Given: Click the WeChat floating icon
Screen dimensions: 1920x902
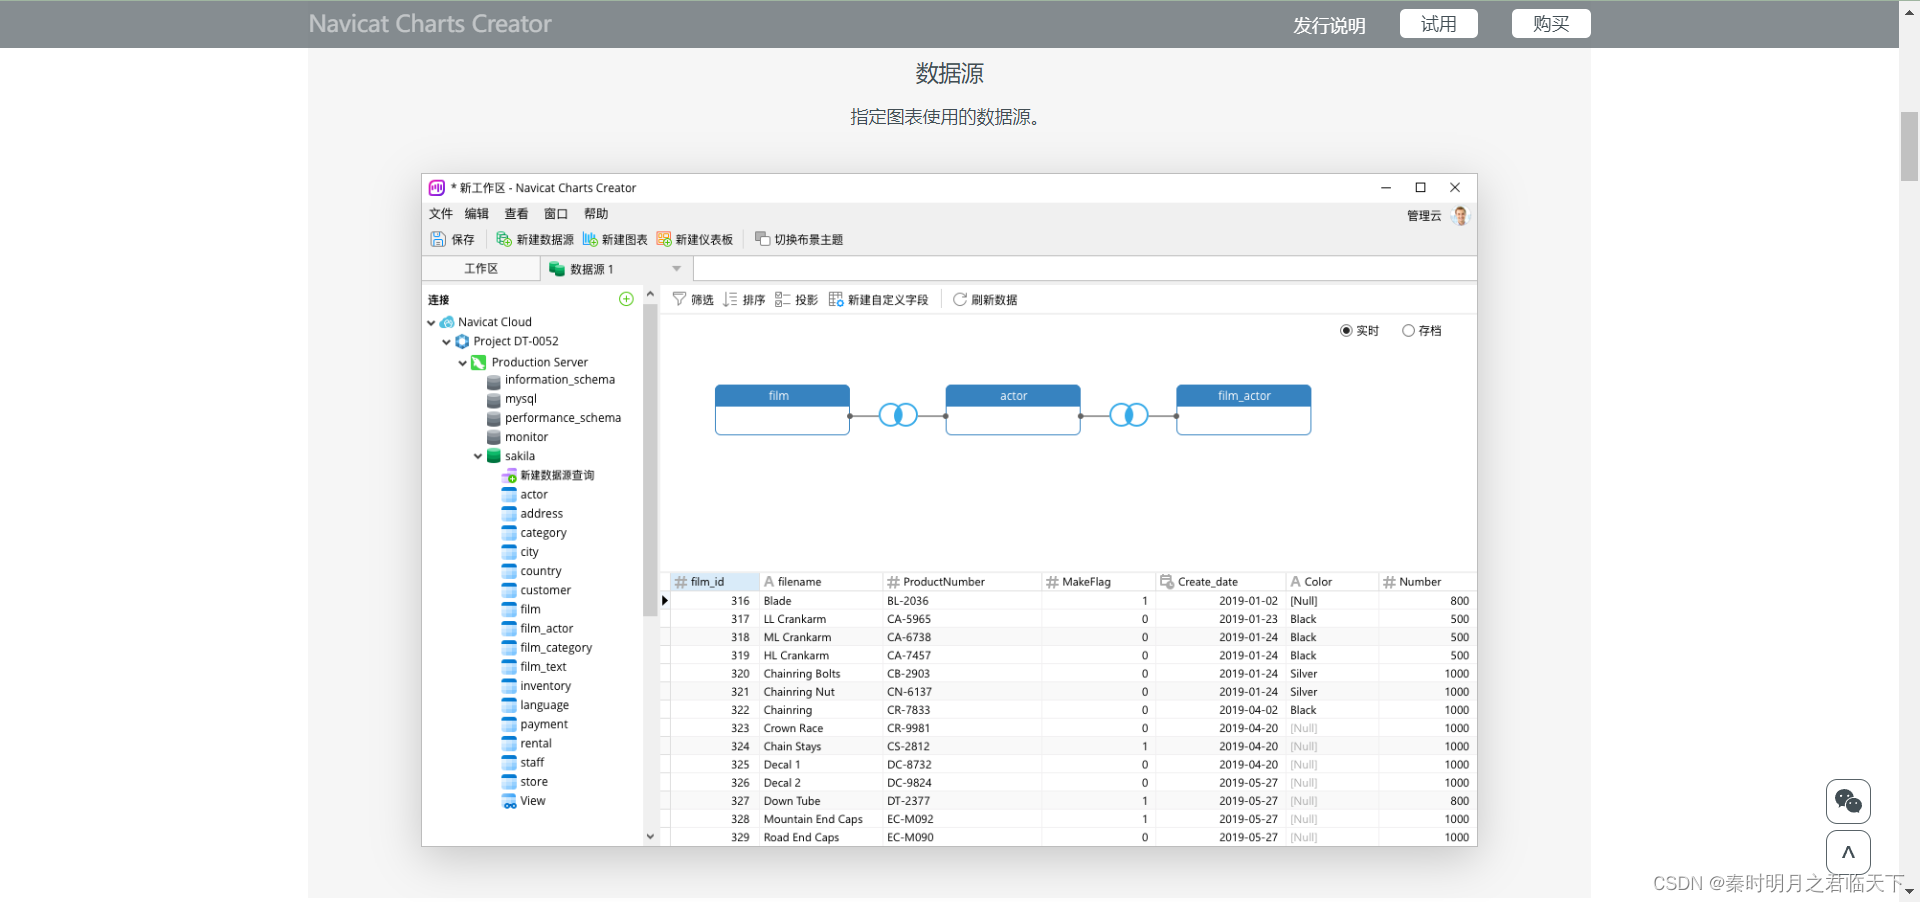Looking at the screenshot, I should click(x=1848, y=801).
